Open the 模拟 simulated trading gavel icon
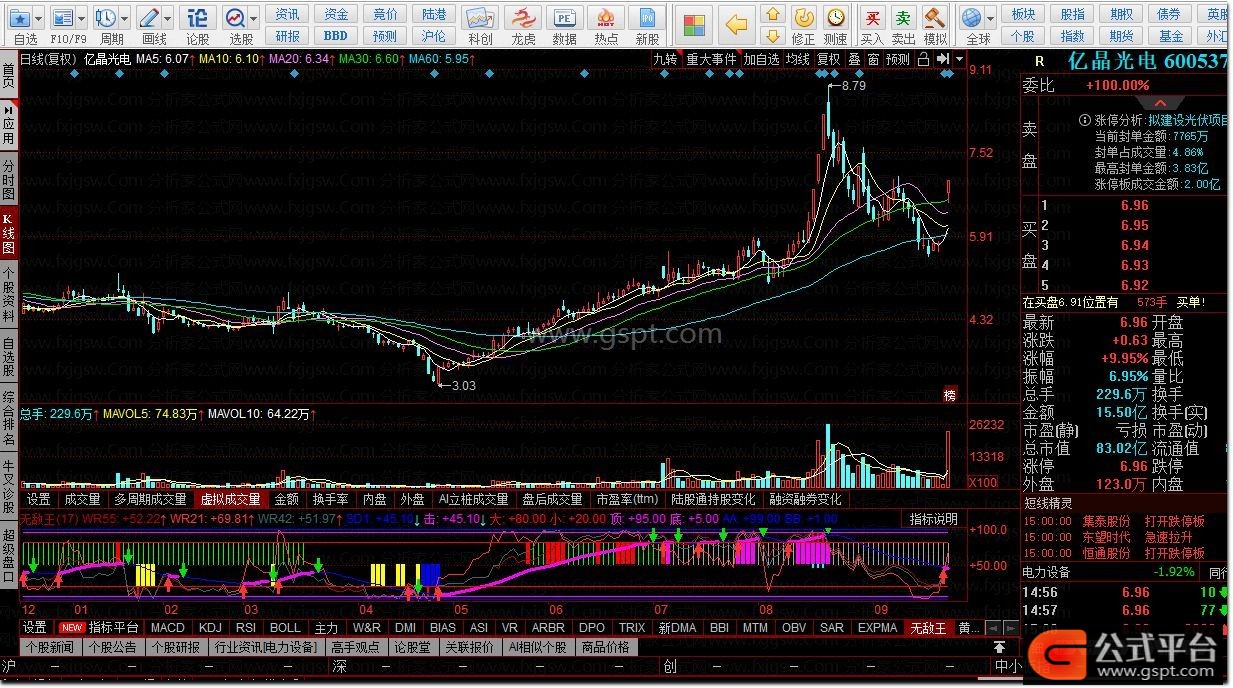This screenshot has width=1233, height=688. (935, 18)
